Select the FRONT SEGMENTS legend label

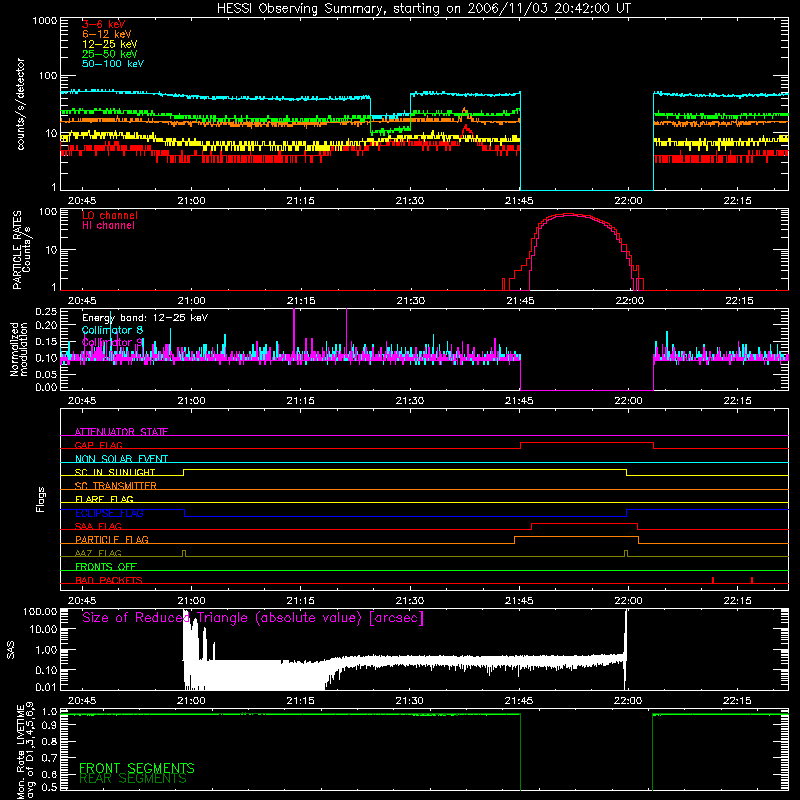click(x=137, y=768)
